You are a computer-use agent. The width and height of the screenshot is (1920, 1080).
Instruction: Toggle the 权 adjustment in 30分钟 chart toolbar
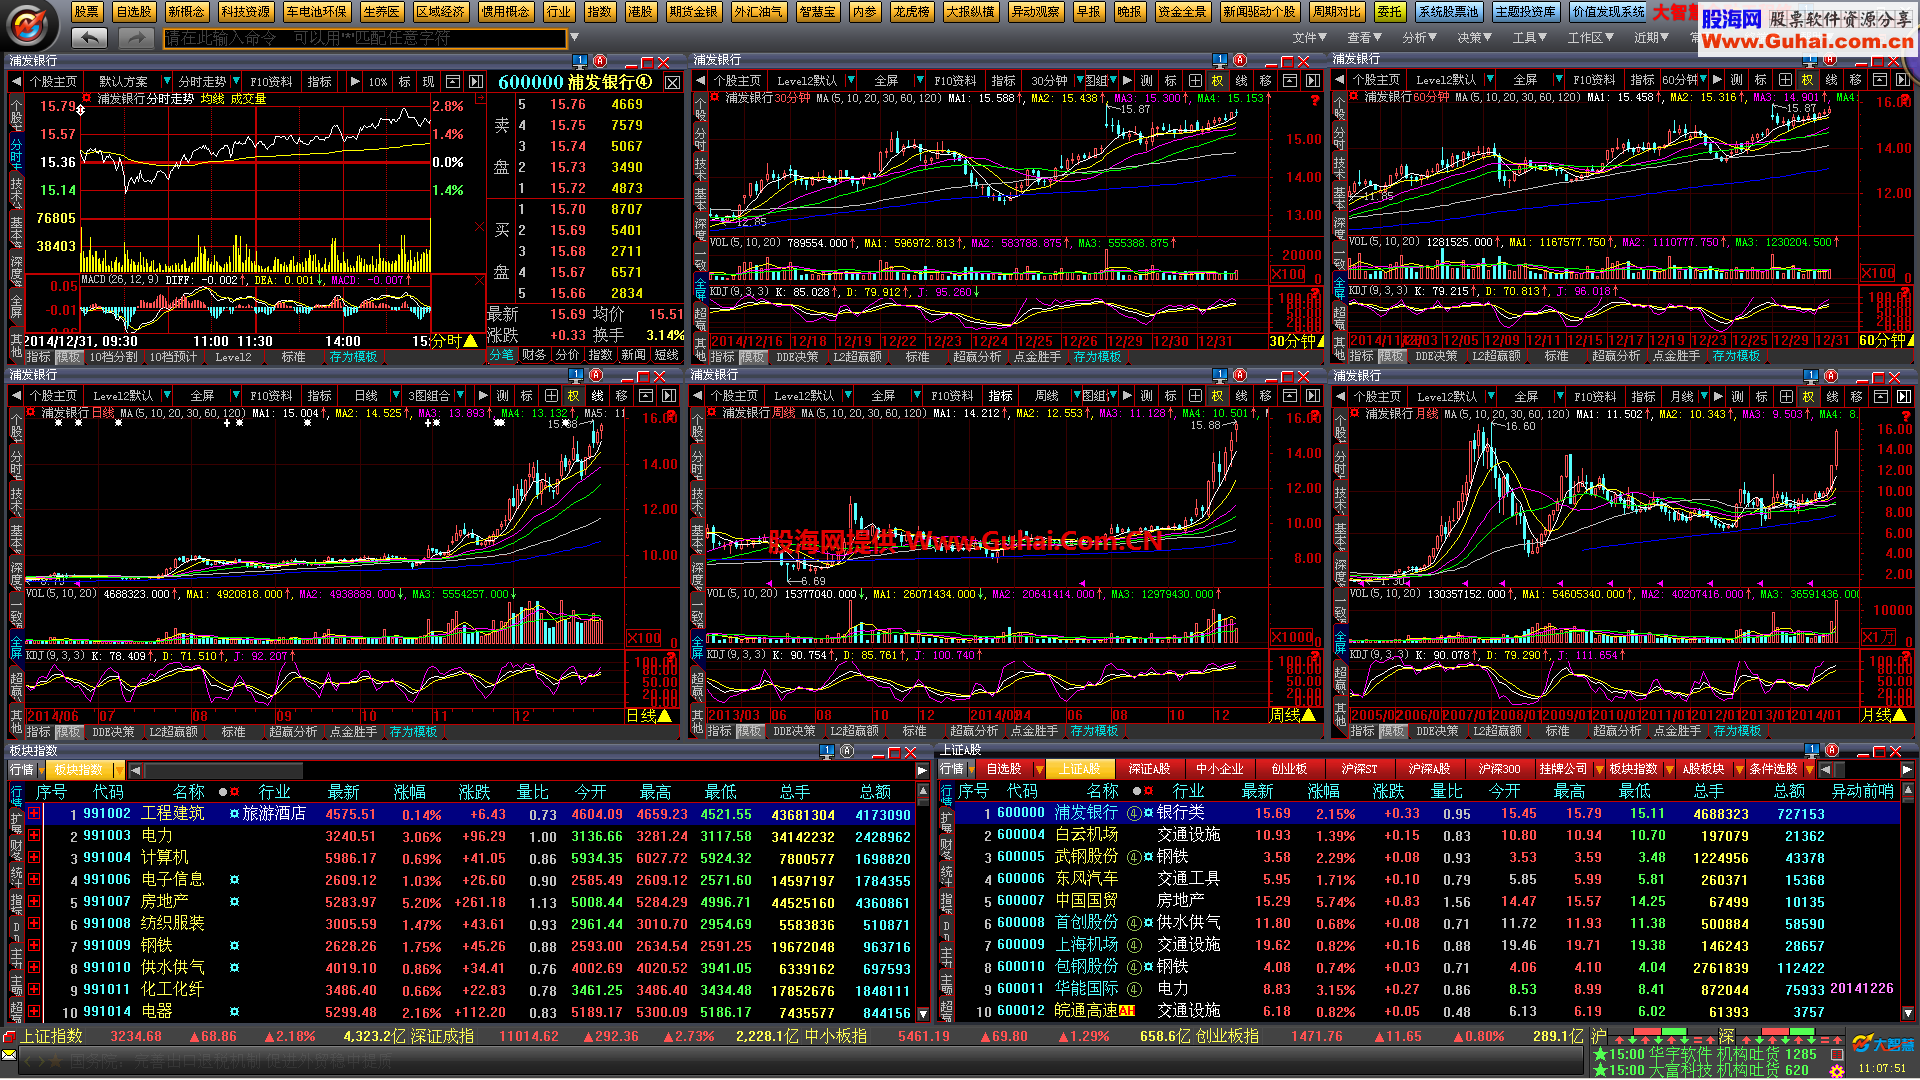(x=1218, y=80)
